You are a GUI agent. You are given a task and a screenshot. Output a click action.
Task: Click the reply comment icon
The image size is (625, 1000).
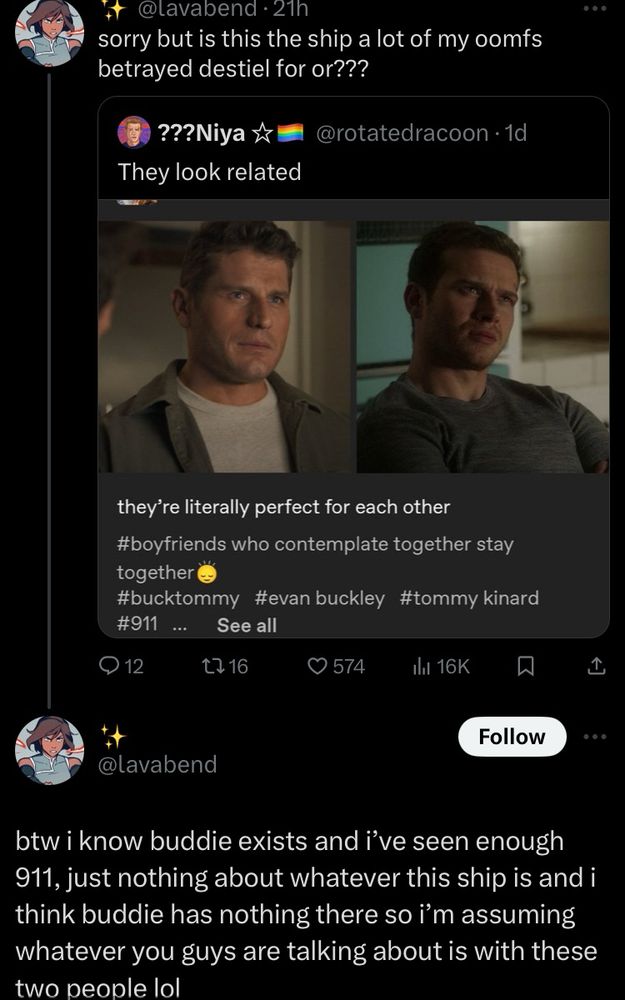(x=111, y=666)
